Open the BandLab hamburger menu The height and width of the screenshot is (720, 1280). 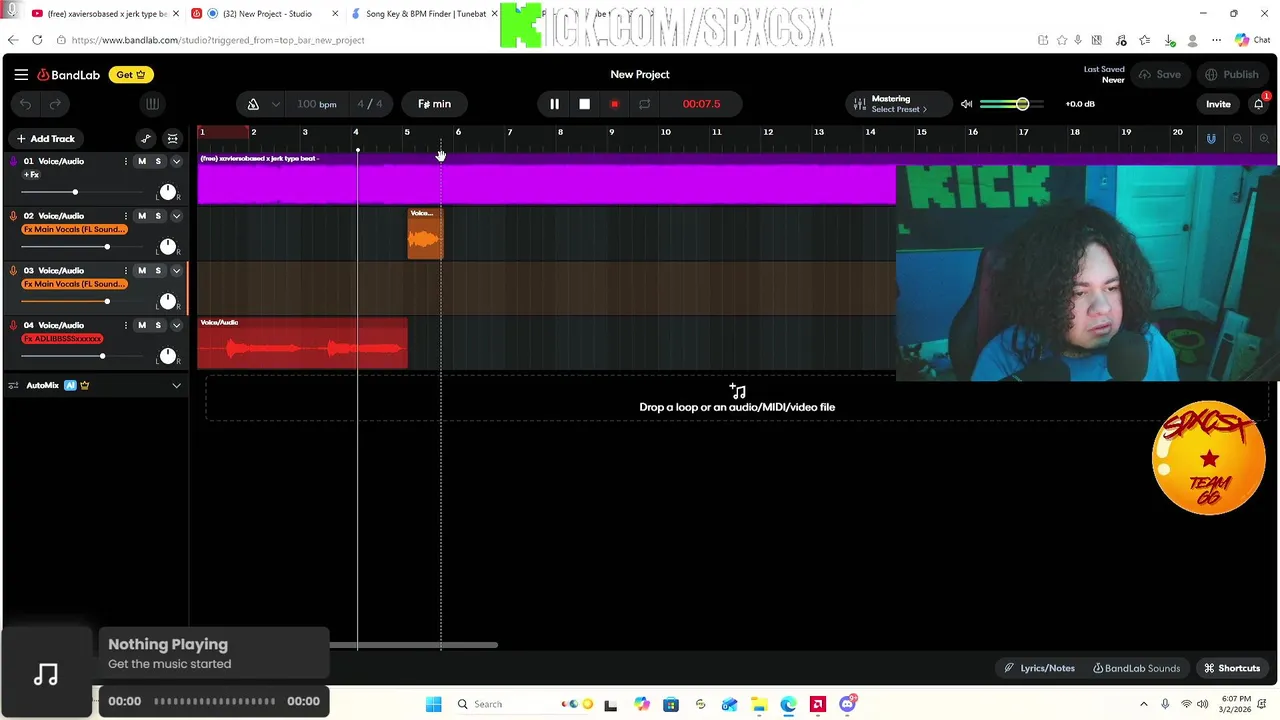21,75
